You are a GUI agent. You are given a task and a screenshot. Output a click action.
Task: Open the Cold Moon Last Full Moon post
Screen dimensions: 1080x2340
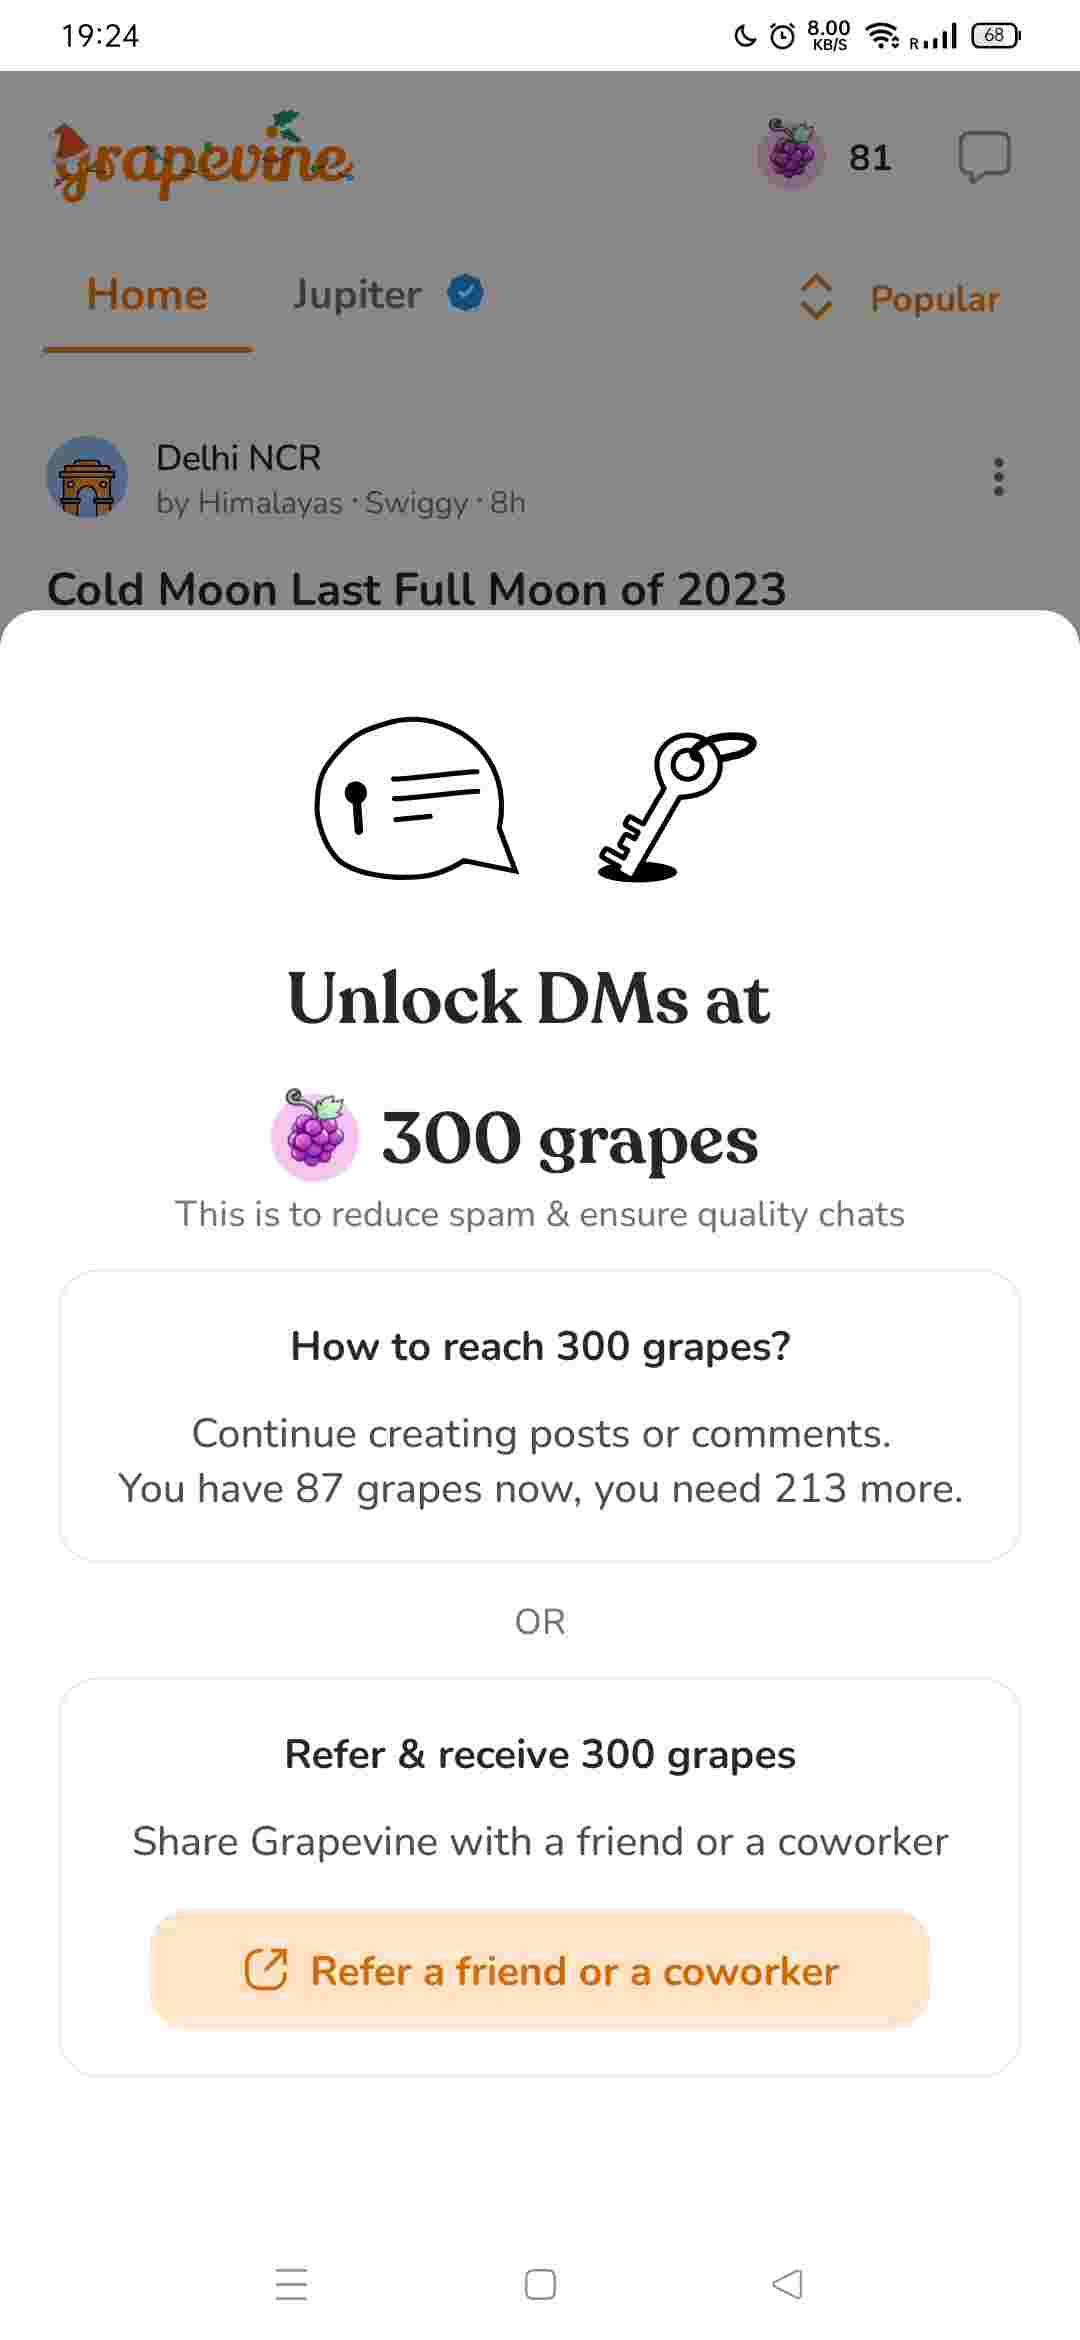416,589
